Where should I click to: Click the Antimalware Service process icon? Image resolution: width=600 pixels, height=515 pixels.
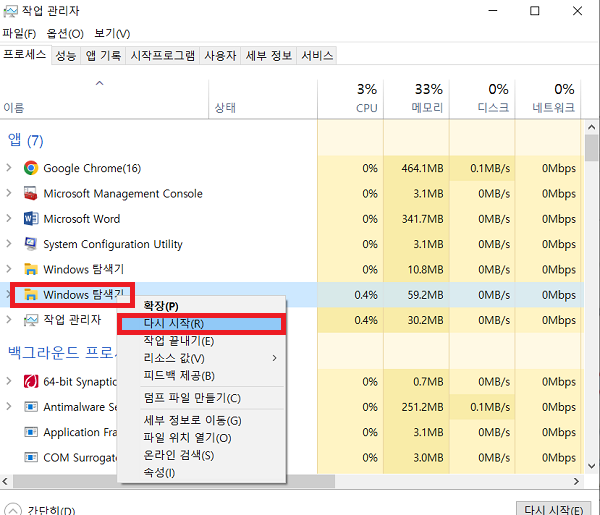point(31,407)
